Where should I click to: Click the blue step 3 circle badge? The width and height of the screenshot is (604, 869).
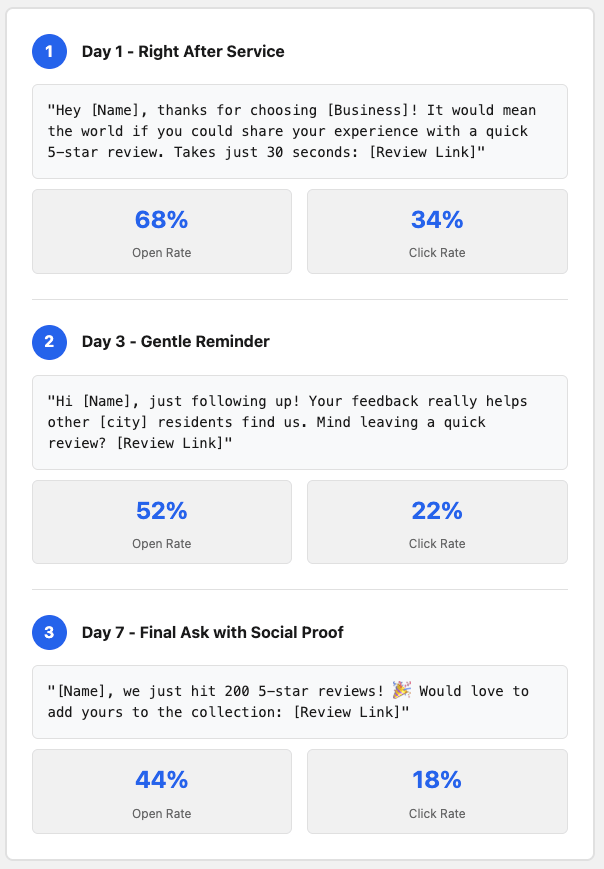(49, 632)
